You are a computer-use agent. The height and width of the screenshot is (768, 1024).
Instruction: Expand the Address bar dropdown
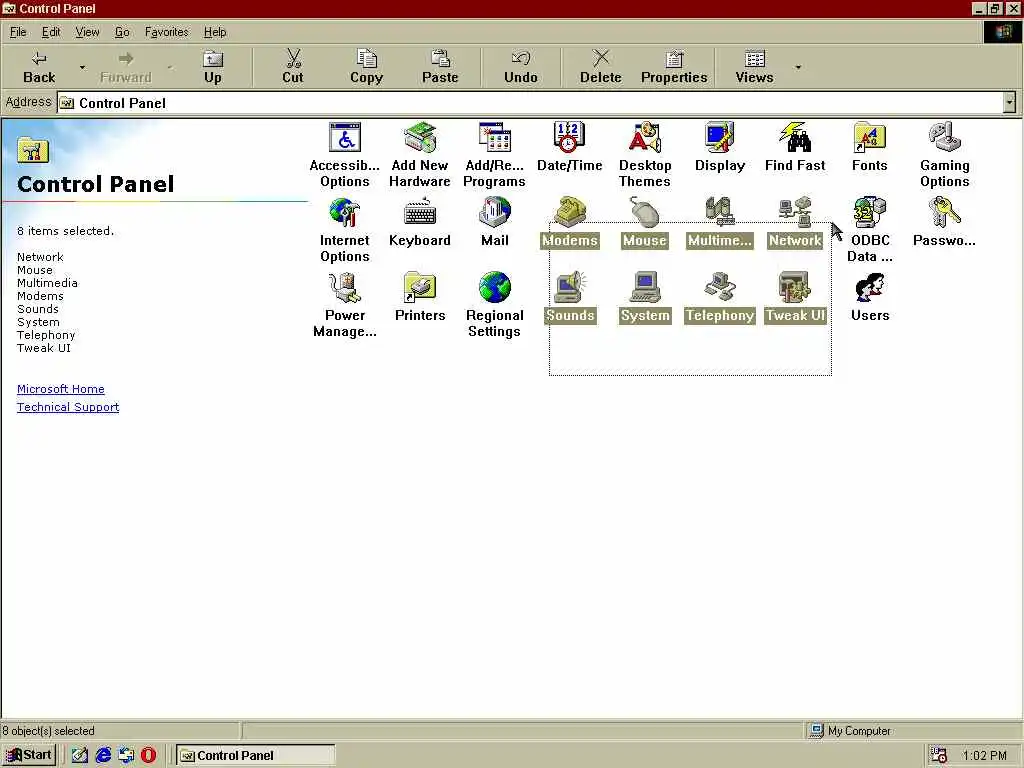click(x=1010, y=103)
